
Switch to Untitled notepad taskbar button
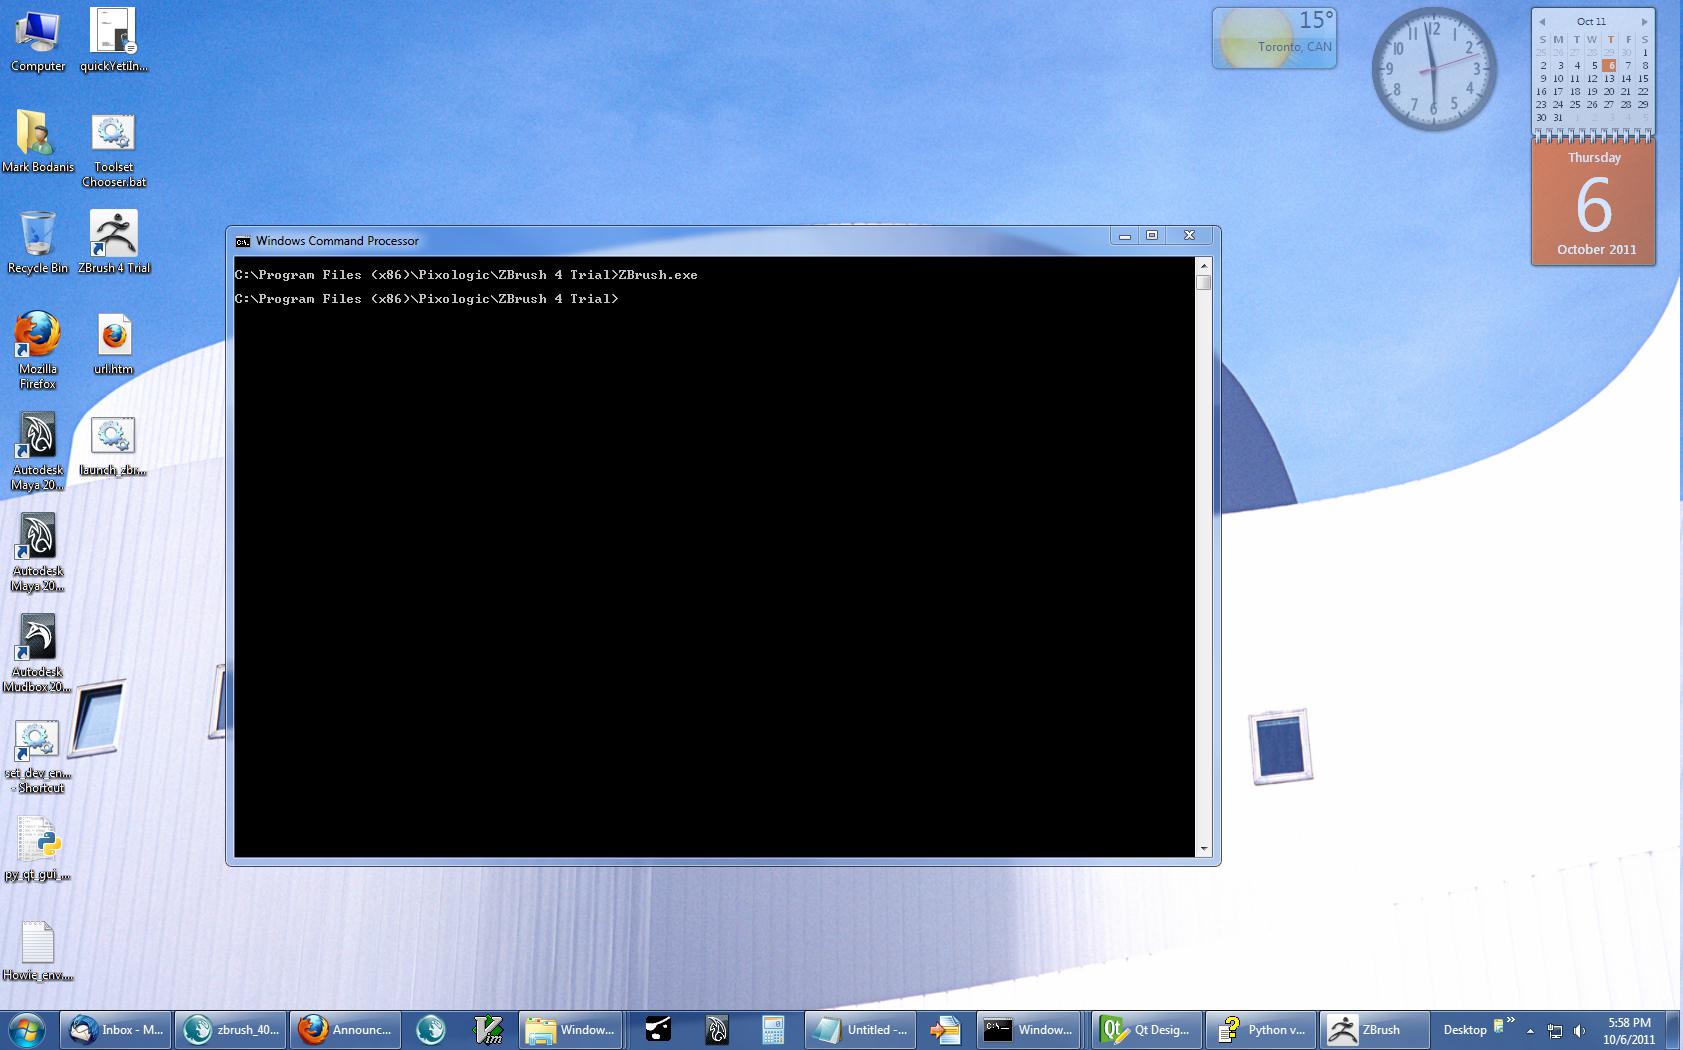(860, 1029)
